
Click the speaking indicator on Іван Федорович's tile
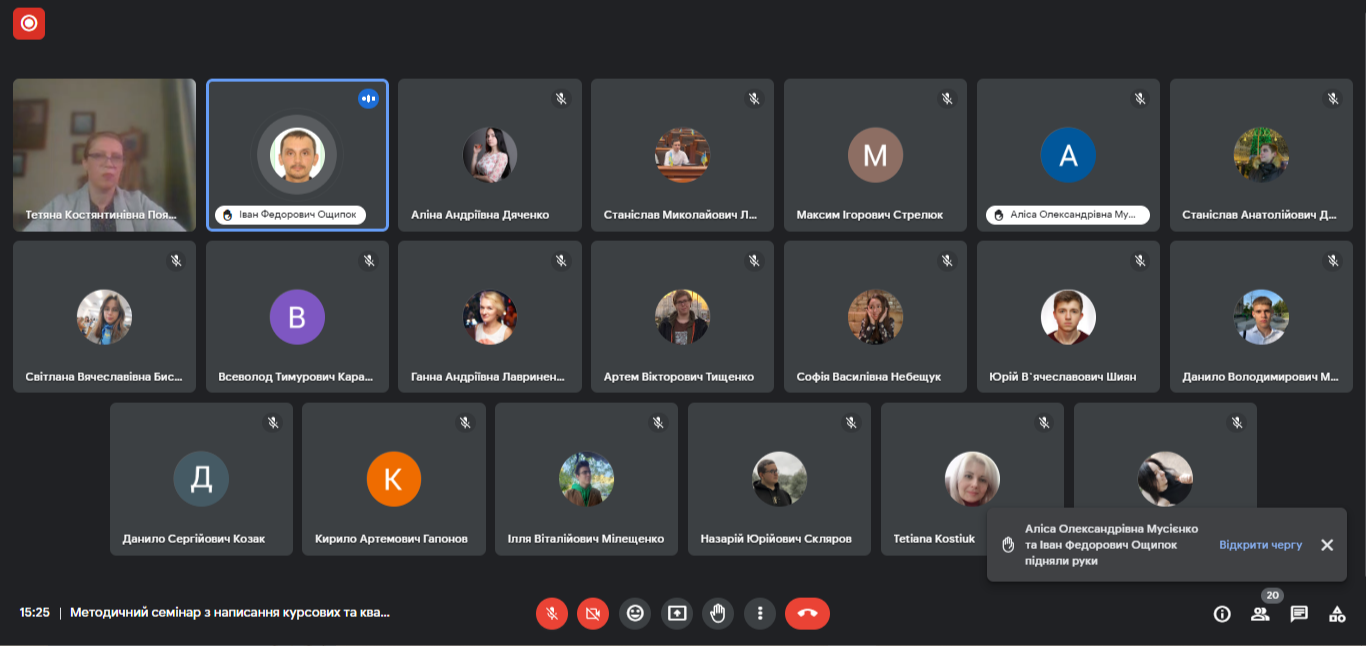click(x=368, y=98)
